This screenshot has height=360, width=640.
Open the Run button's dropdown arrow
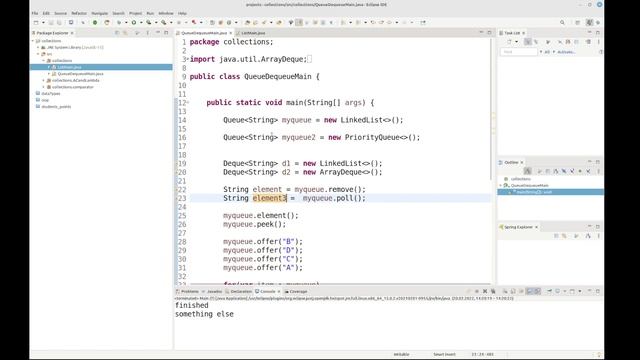[141, 22]
